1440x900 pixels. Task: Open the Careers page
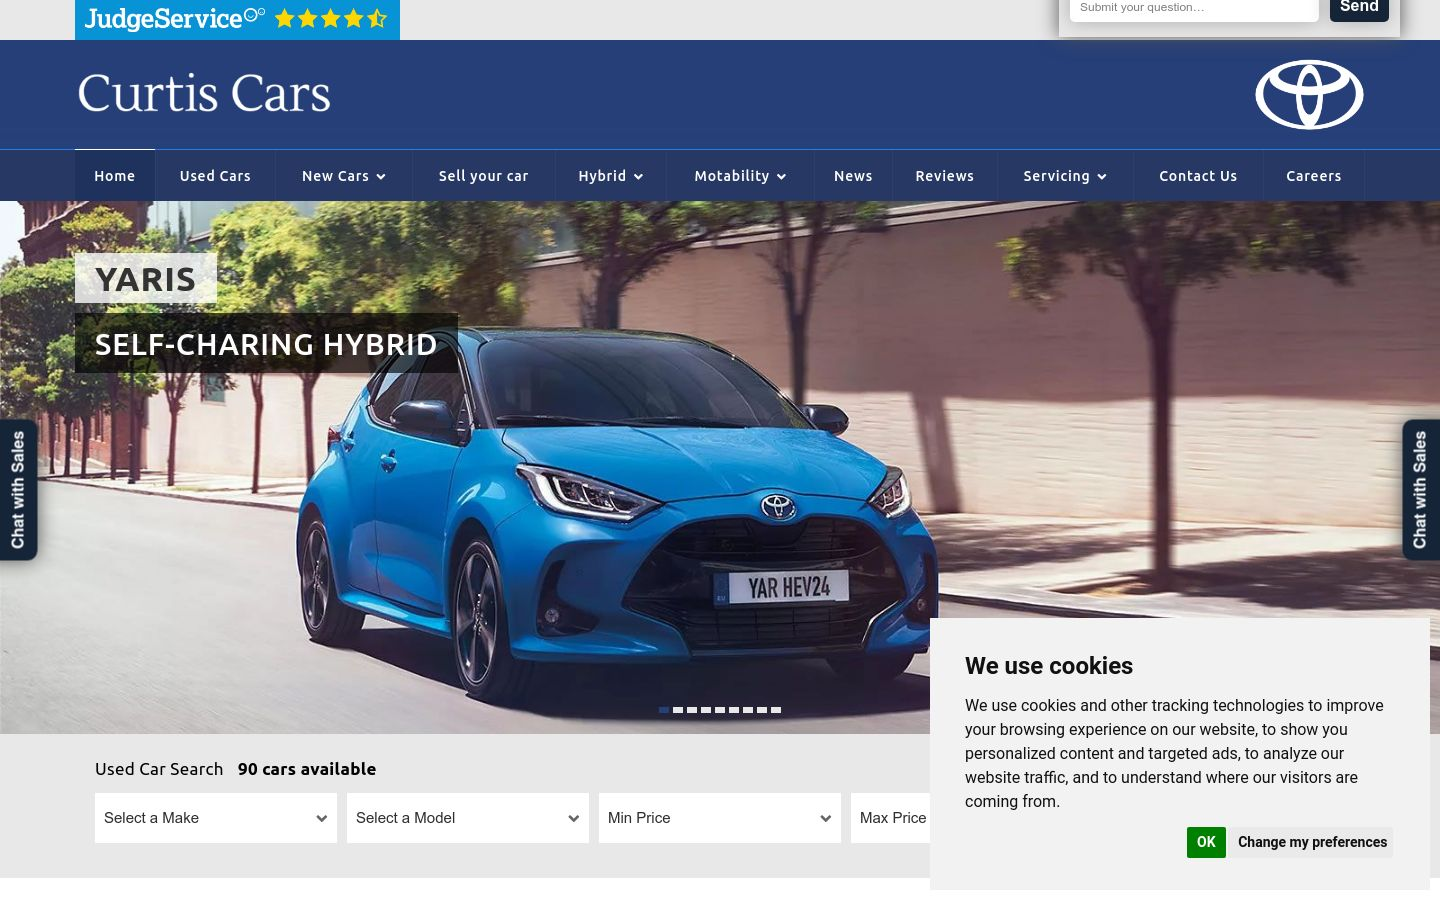point(1314,176)
